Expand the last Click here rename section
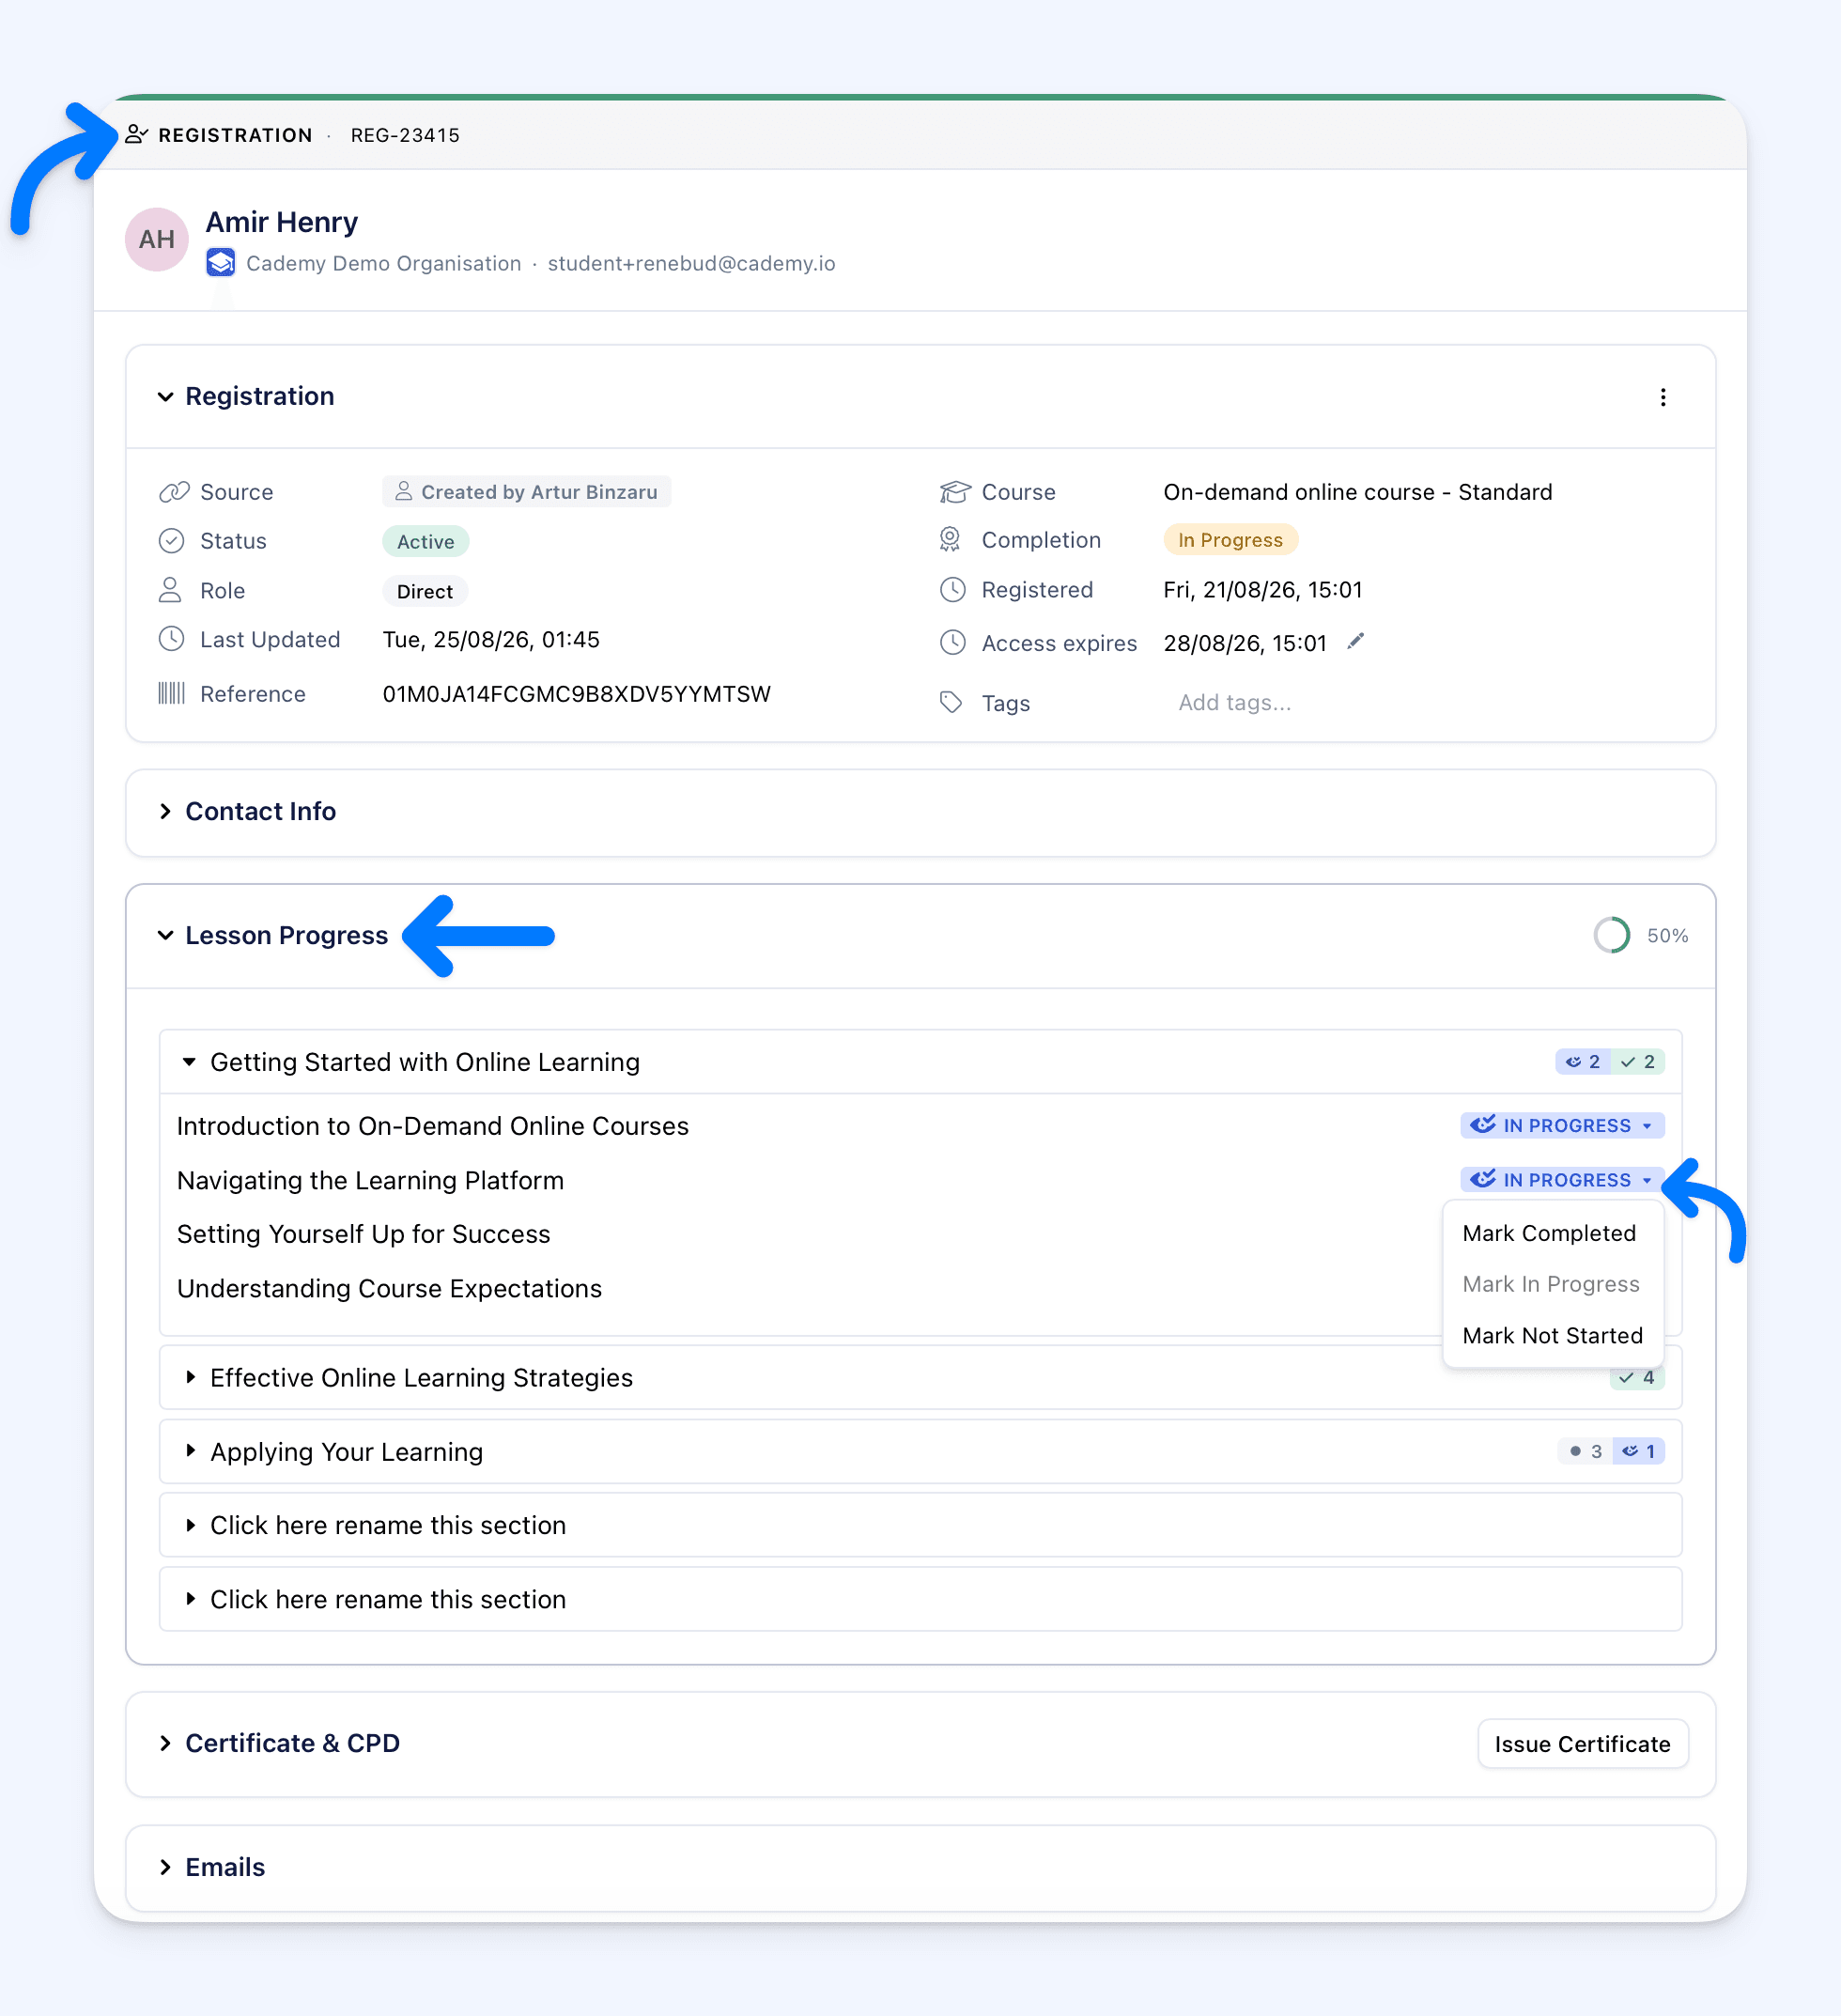The width and height of the screenshot is (1841, 2016). [190, 1599]
